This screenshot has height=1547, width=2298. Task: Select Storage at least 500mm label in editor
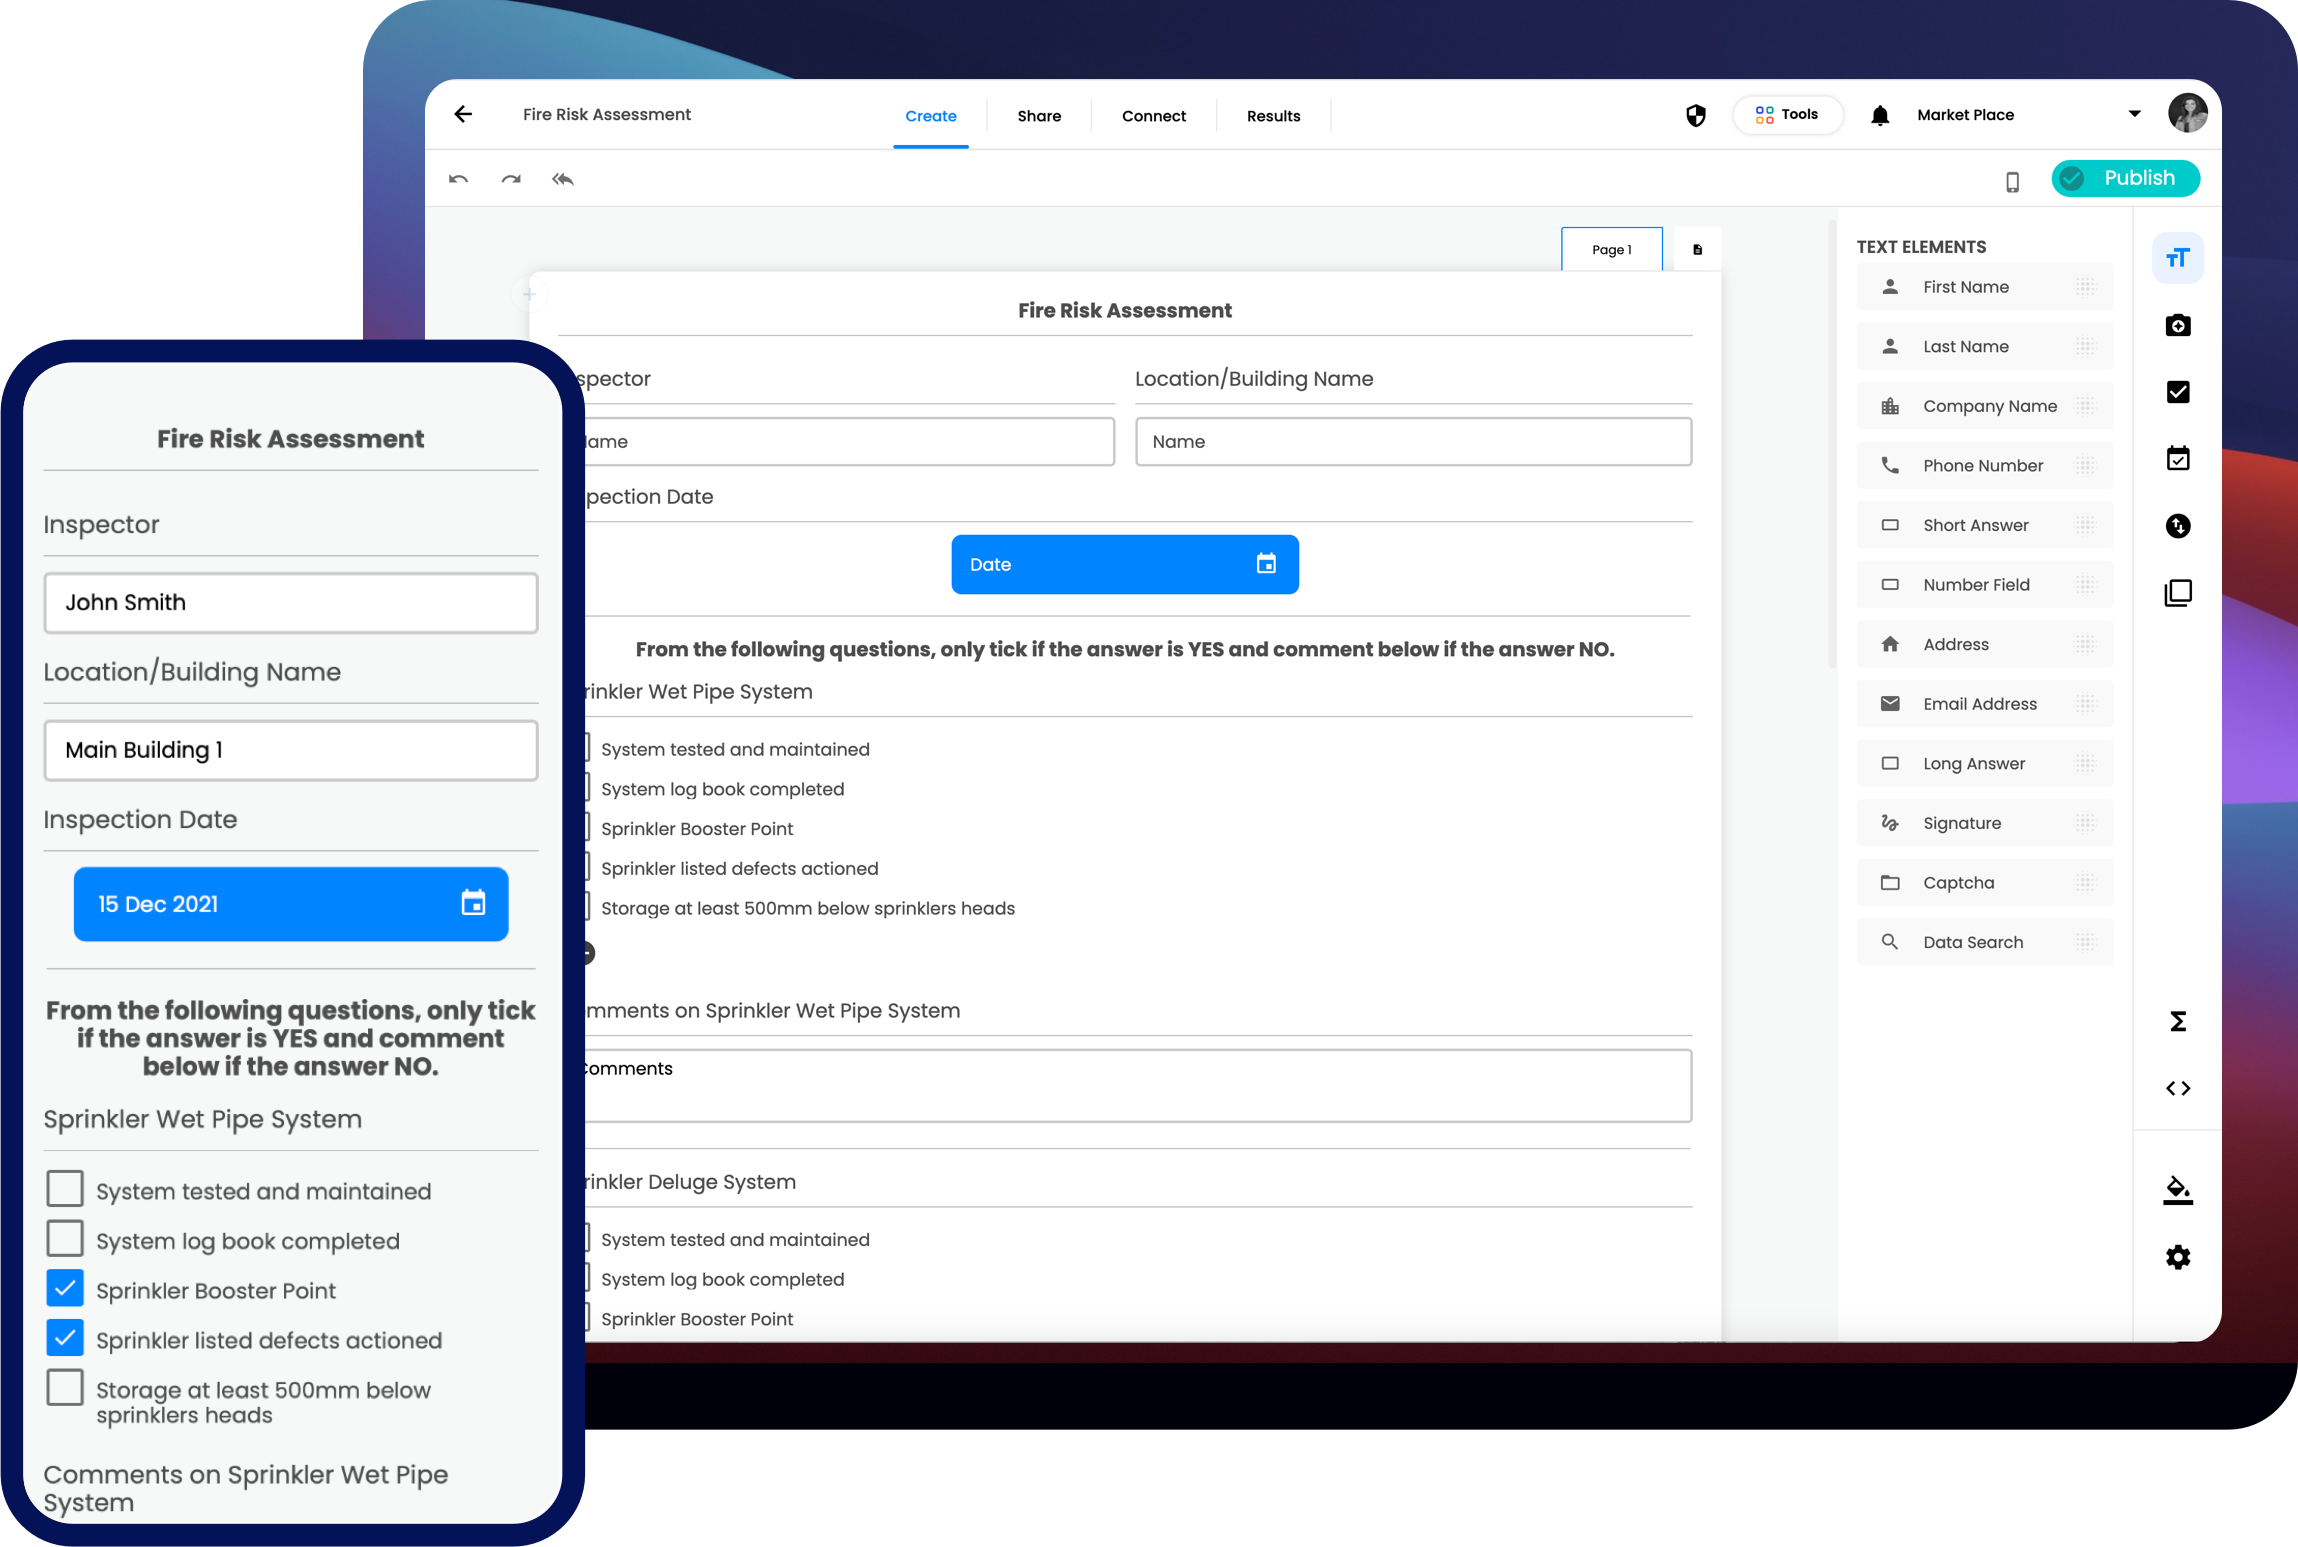click(807, 908)
